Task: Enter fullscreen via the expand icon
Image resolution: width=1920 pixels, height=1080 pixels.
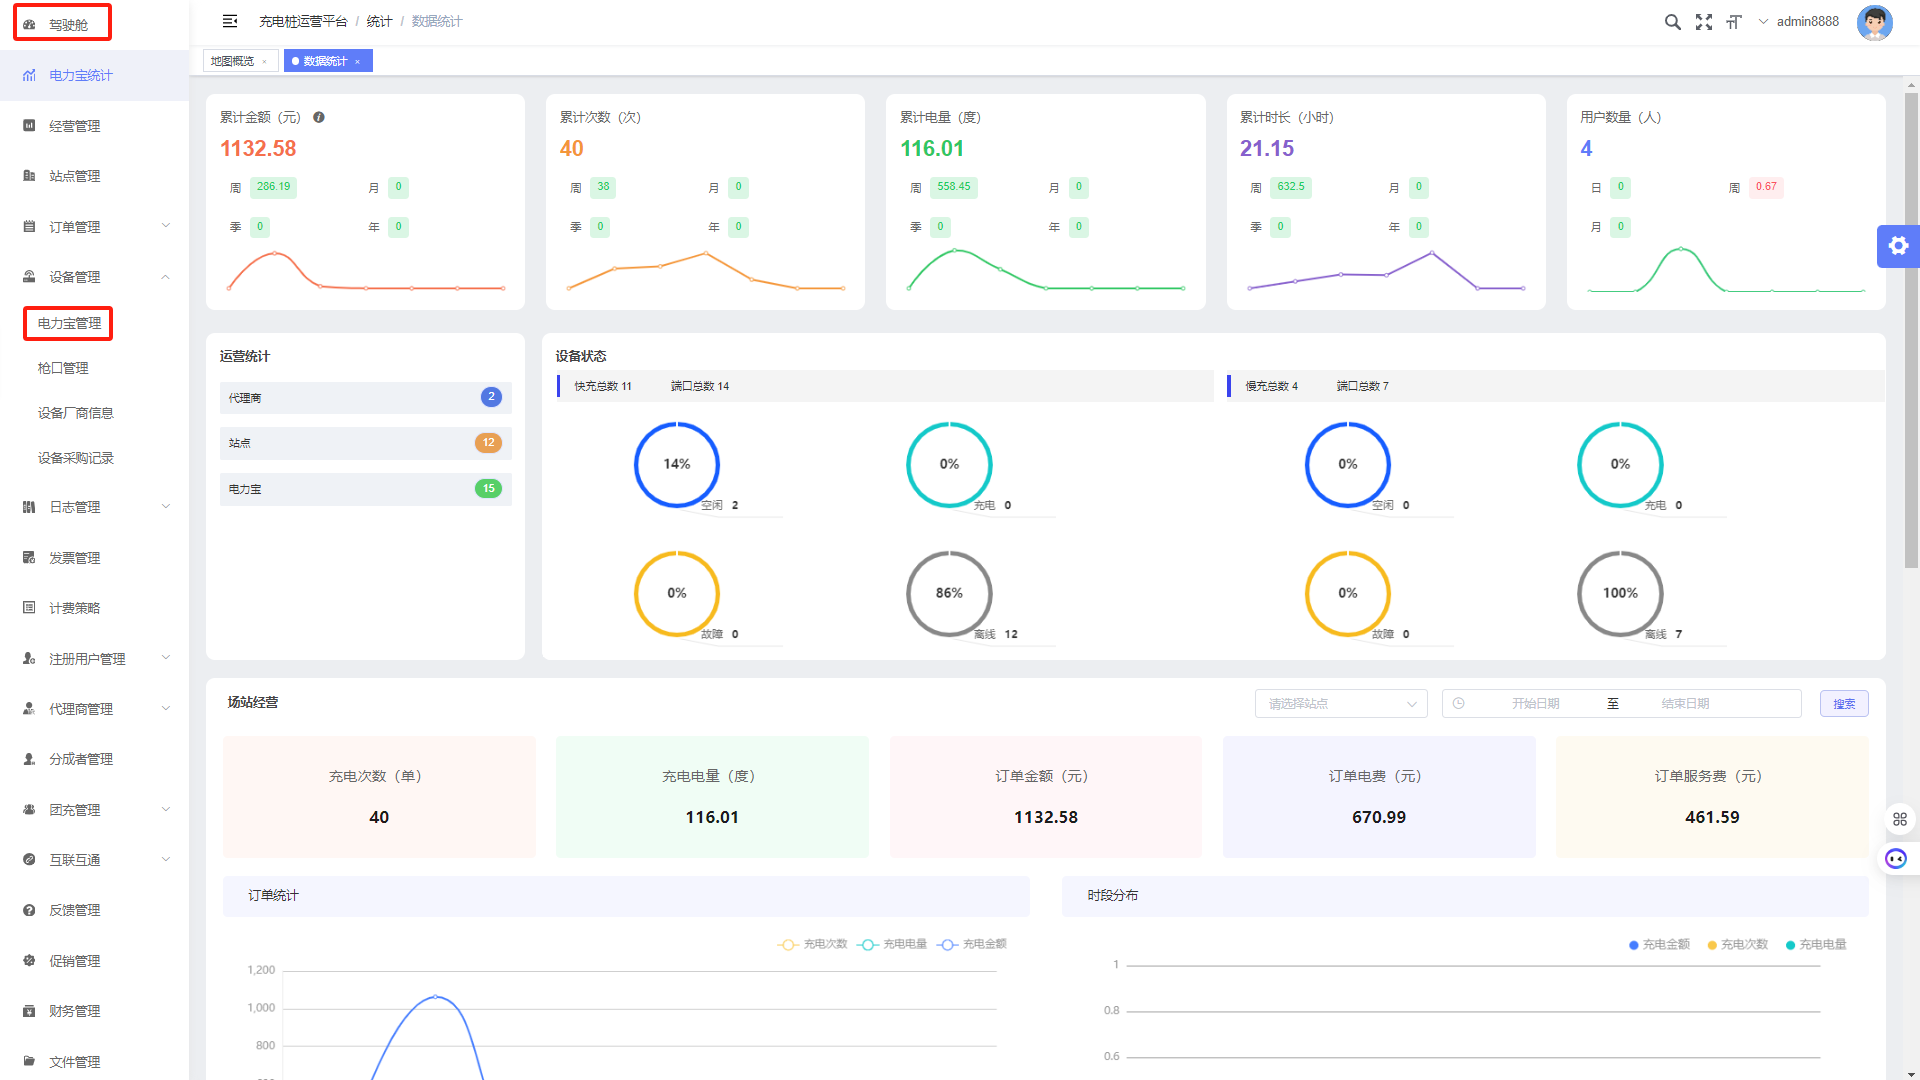Action: (x=1704, y=22)
